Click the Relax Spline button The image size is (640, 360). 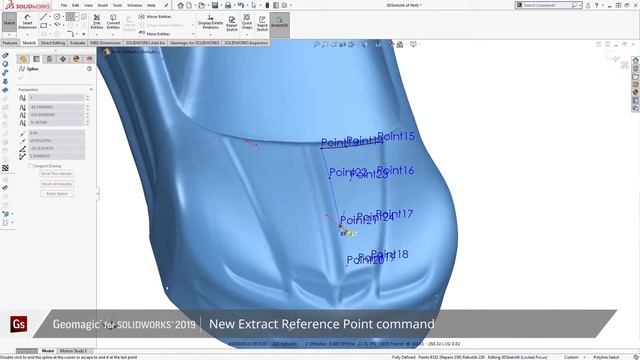[57, 193]
